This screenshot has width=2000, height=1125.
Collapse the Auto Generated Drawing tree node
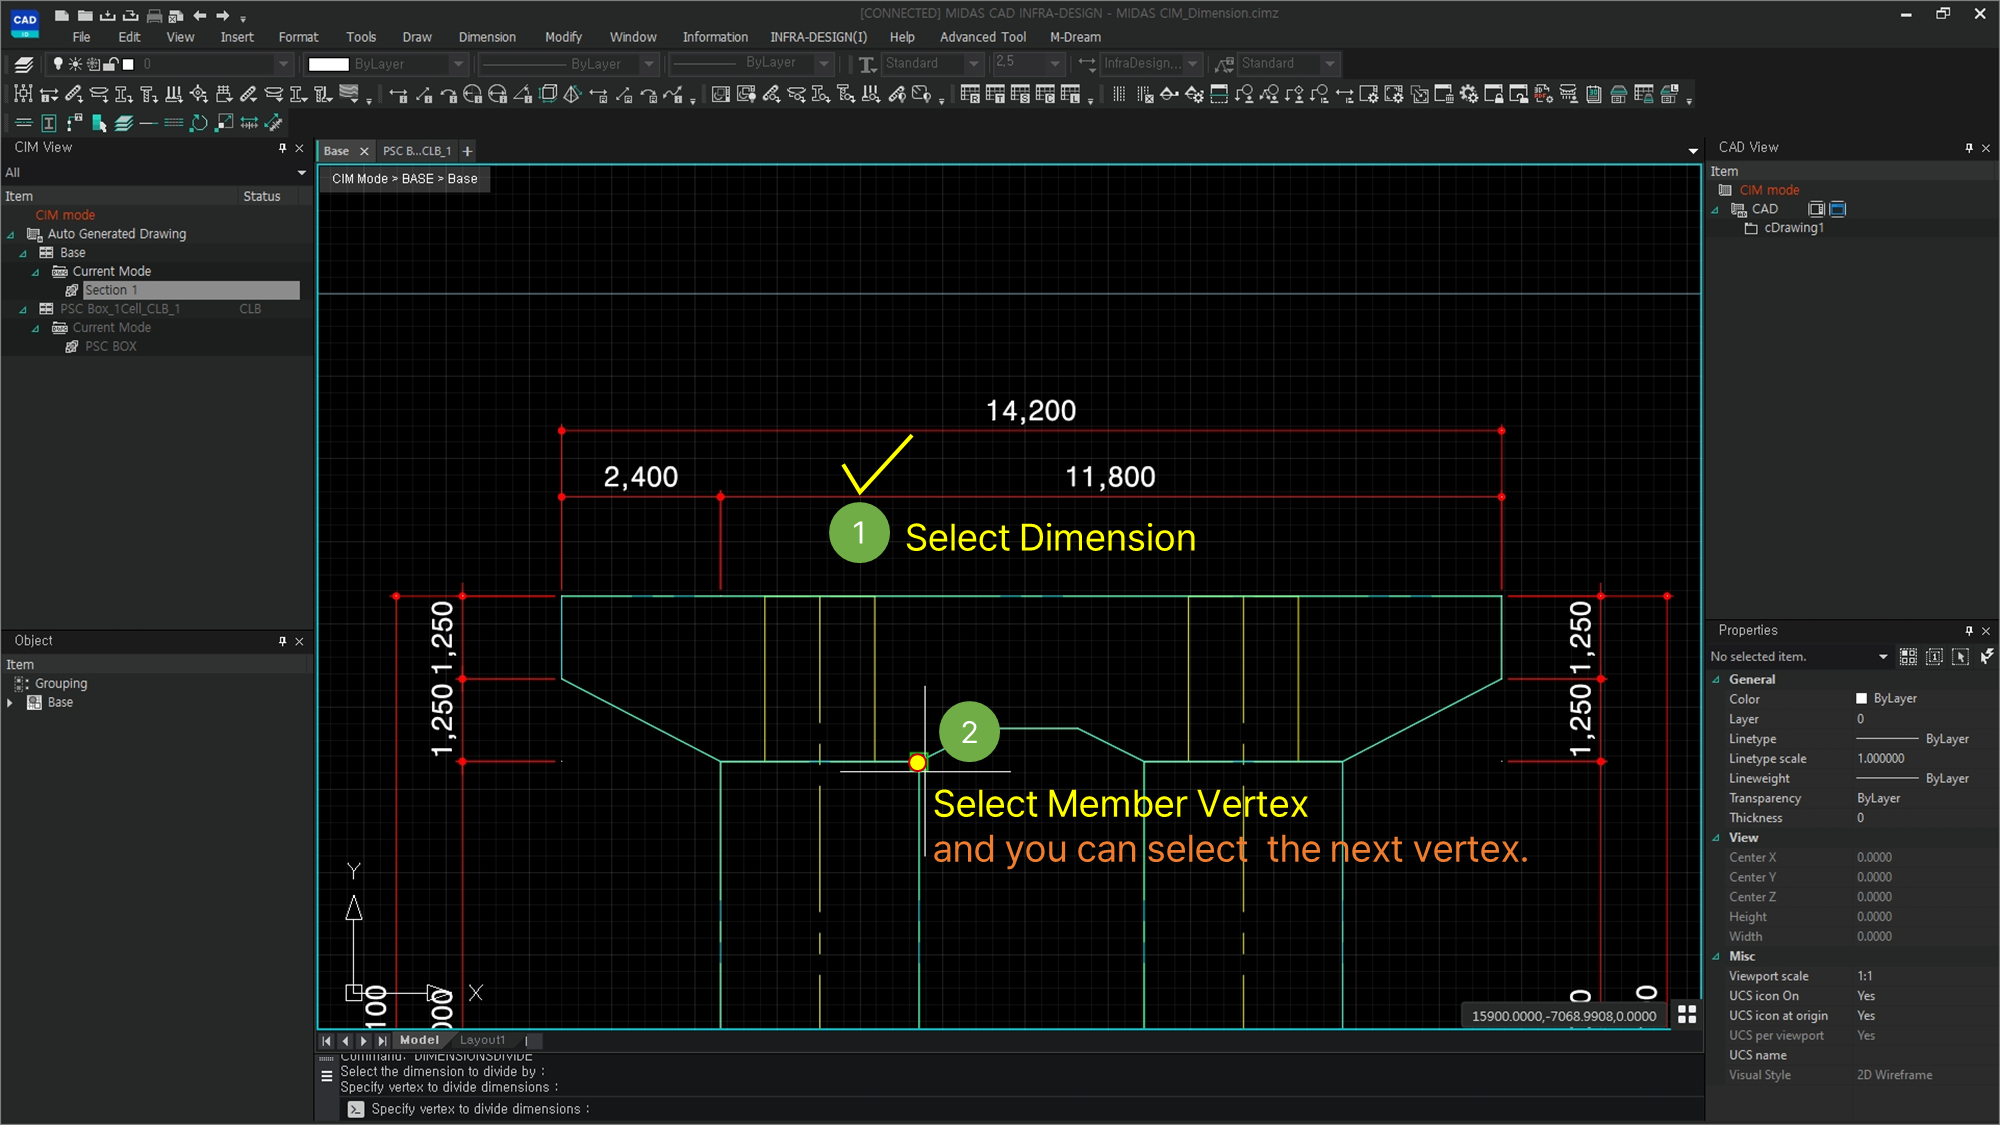[x=11, y=235]
